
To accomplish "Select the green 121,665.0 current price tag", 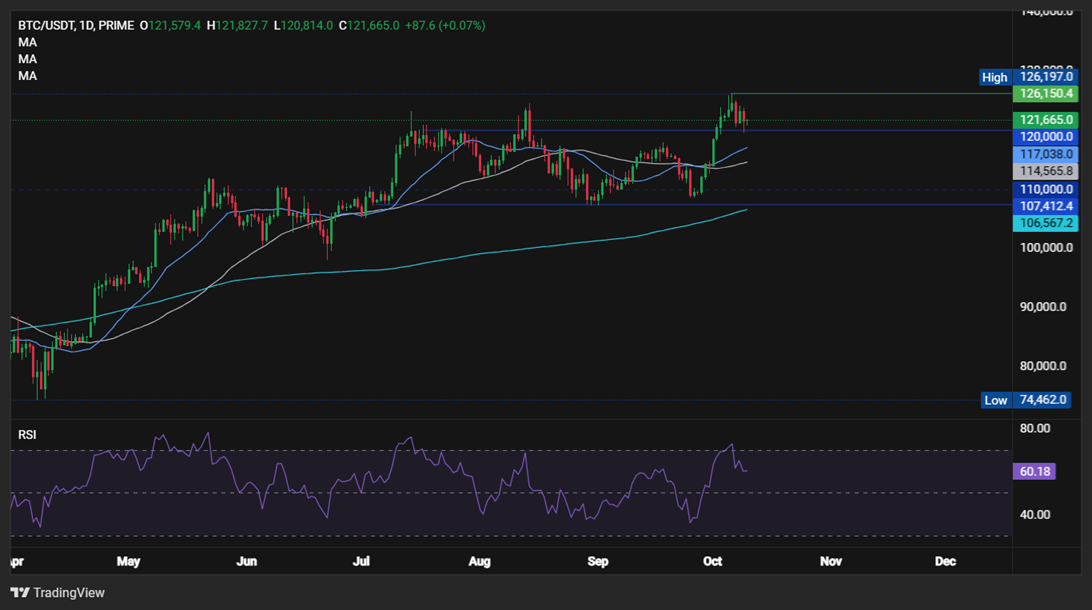I will [x=1044, y=119].
